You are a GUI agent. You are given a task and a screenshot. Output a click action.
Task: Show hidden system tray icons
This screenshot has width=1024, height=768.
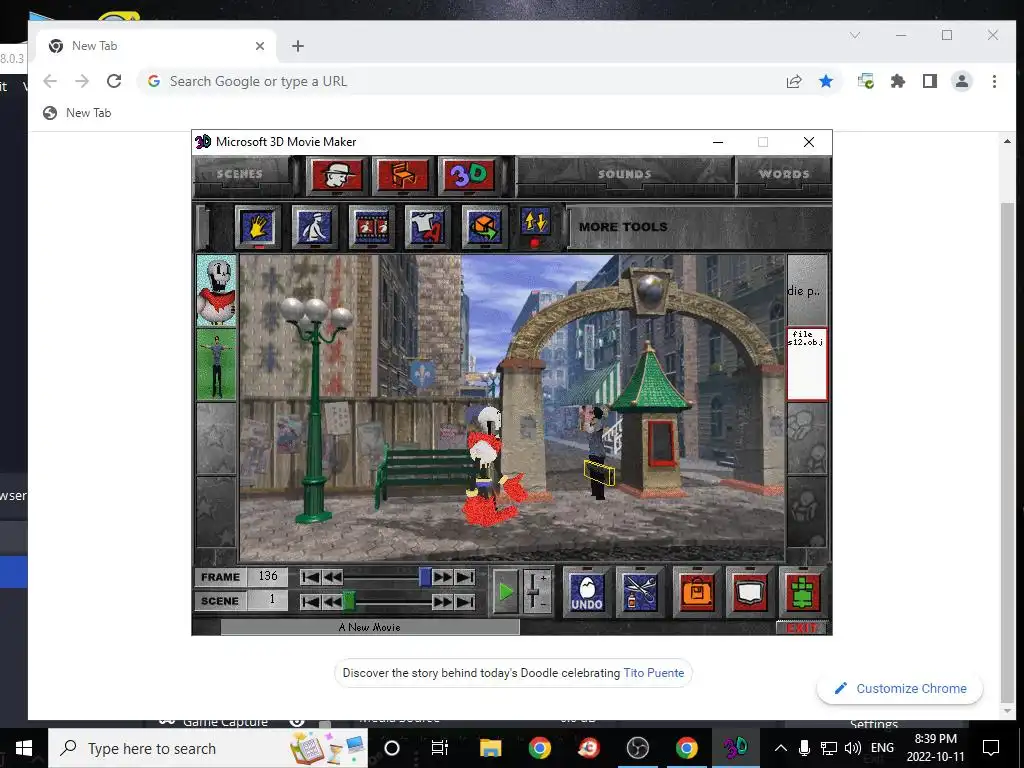point(780,748)
